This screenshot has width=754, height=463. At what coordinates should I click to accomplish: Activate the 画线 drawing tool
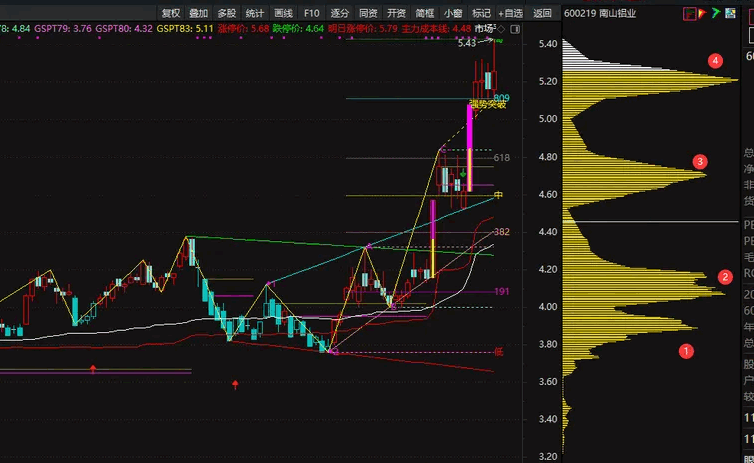point(283,13)
